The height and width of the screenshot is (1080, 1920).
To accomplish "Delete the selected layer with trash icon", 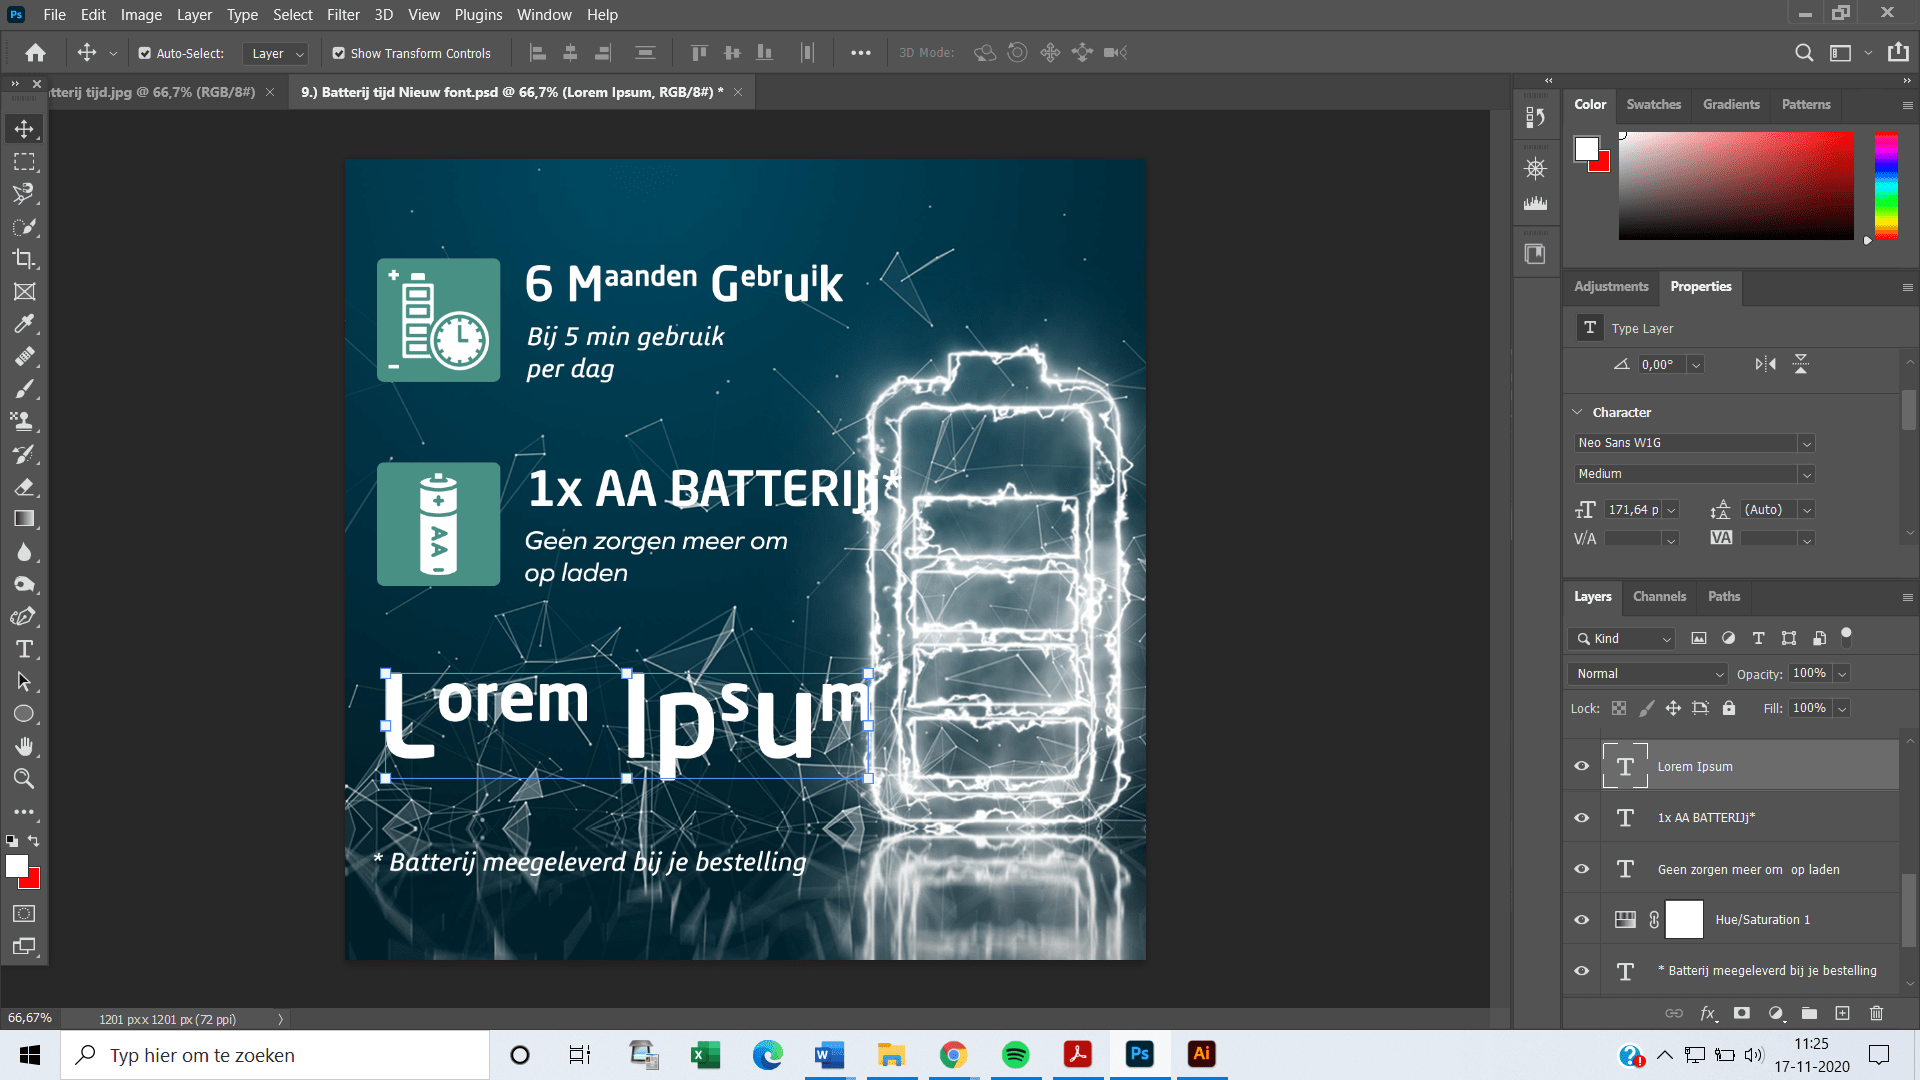I will pyautogui.click(x=1876, y=1013).
